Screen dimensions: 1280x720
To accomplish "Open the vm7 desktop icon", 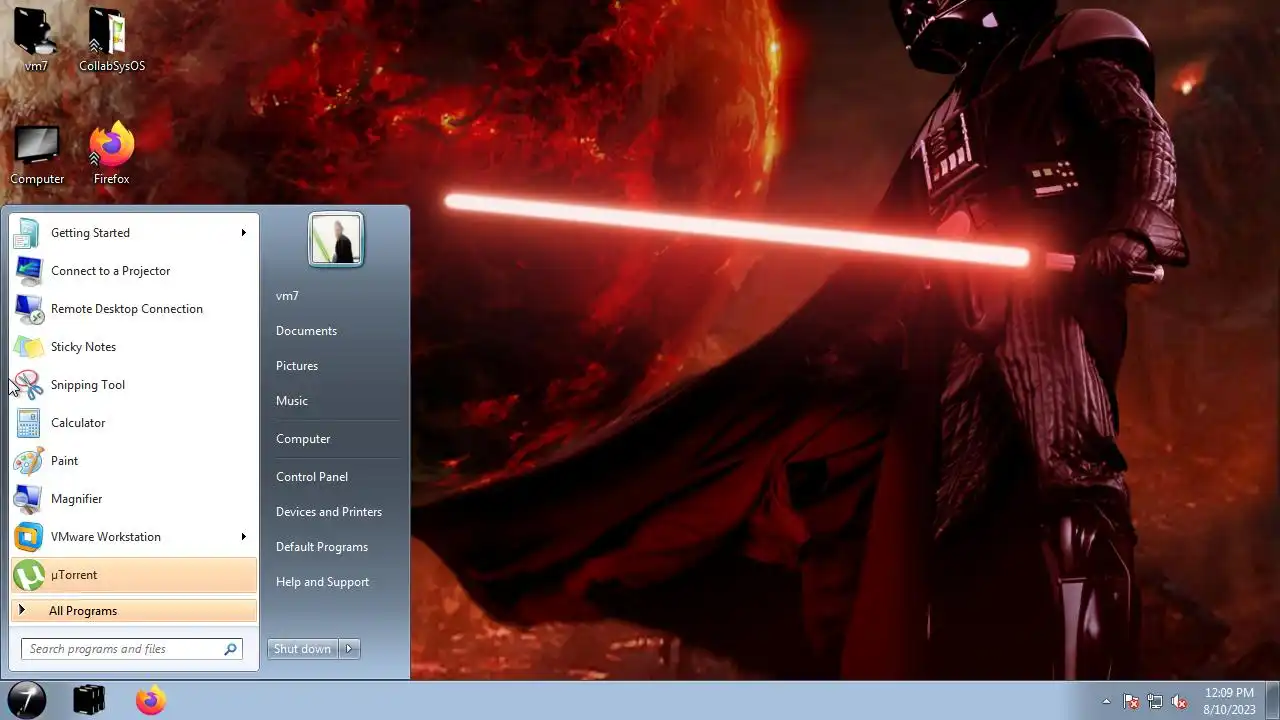I will 36,40.
